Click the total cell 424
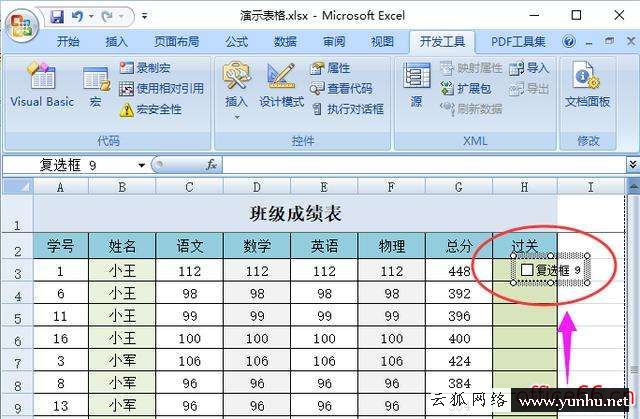This screenshot has height=419, width=640. pyautogui.click(x=459, y=360)
